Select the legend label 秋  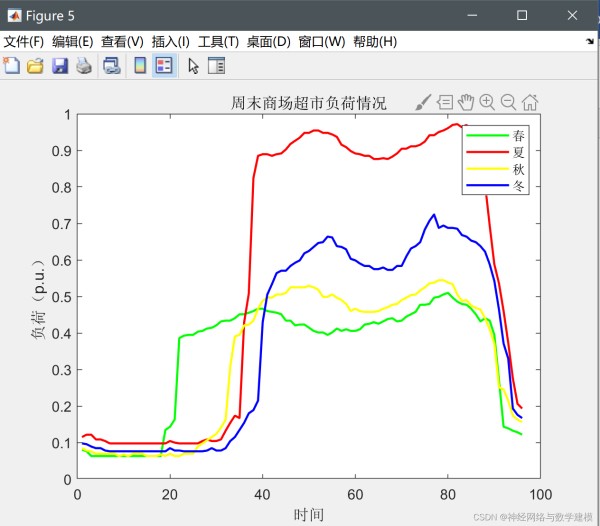tap(518, 169)
